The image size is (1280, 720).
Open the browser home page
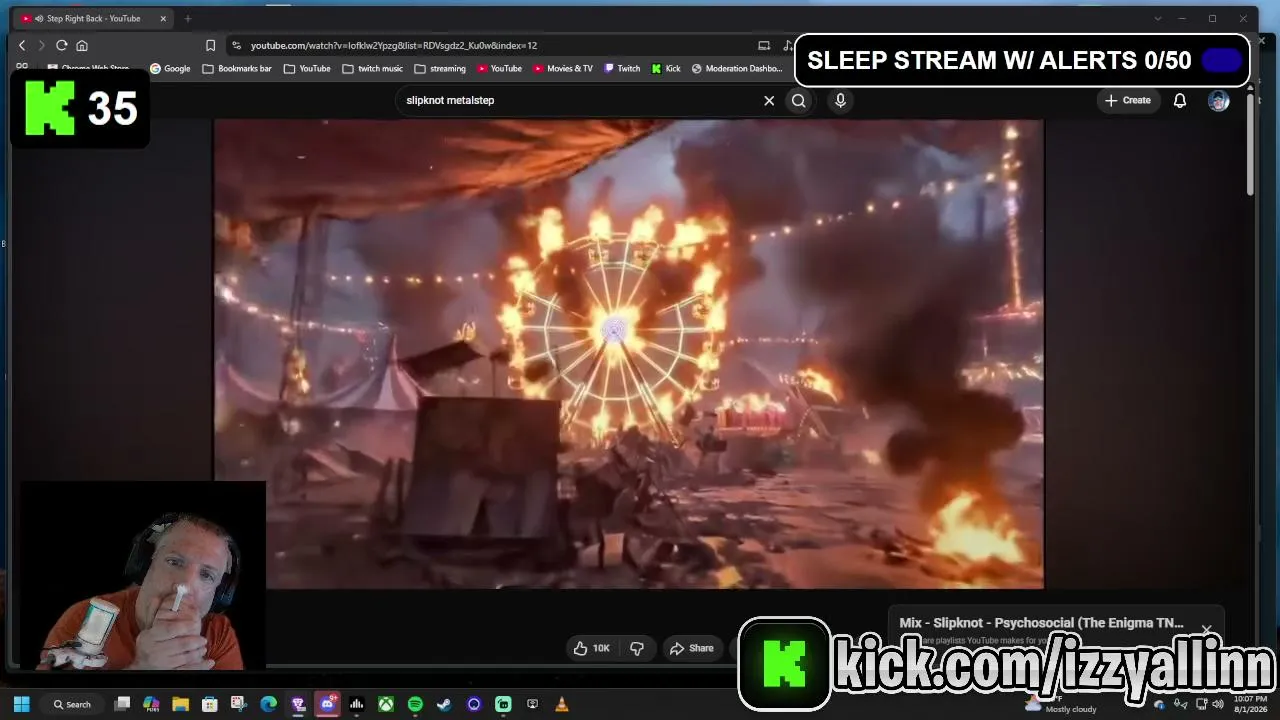click(x=82, y=45)
